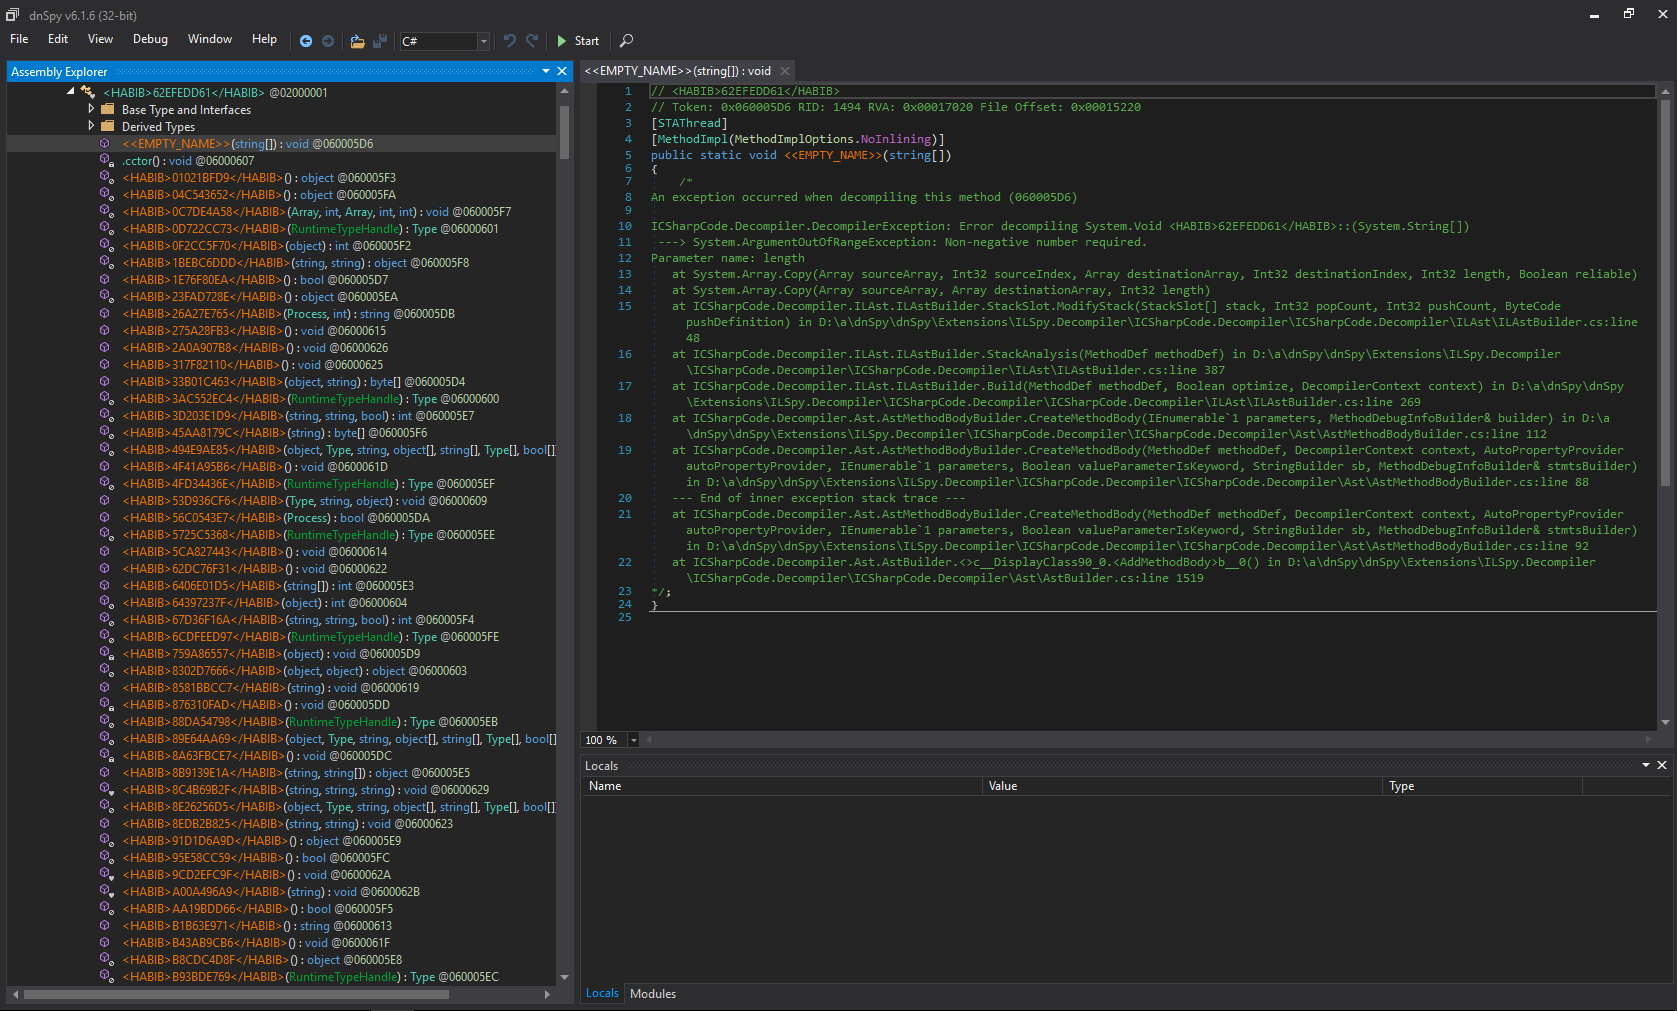Open the Debug menu
Screen dimensions: 1677x1011
(150, 39)
